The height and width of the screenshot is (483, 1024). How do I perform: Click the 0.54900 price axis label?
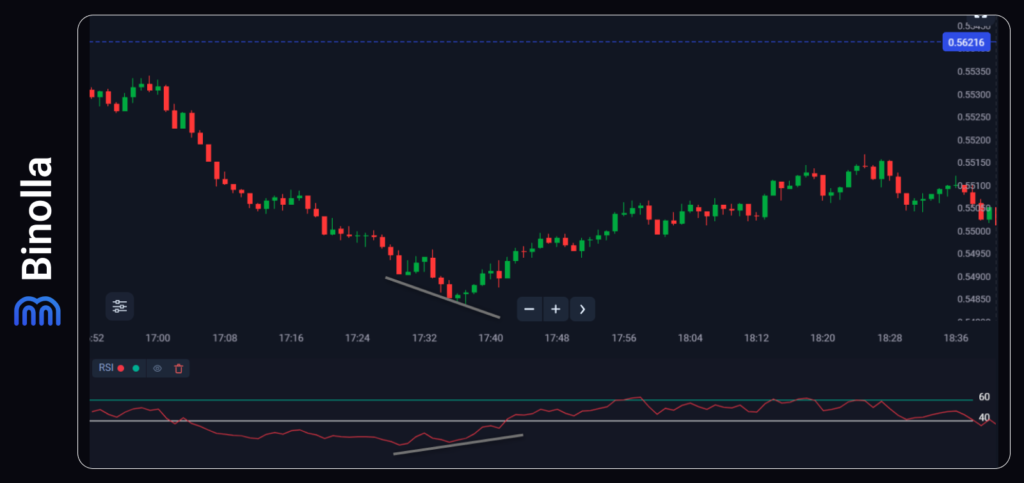(x=974, y=277)
